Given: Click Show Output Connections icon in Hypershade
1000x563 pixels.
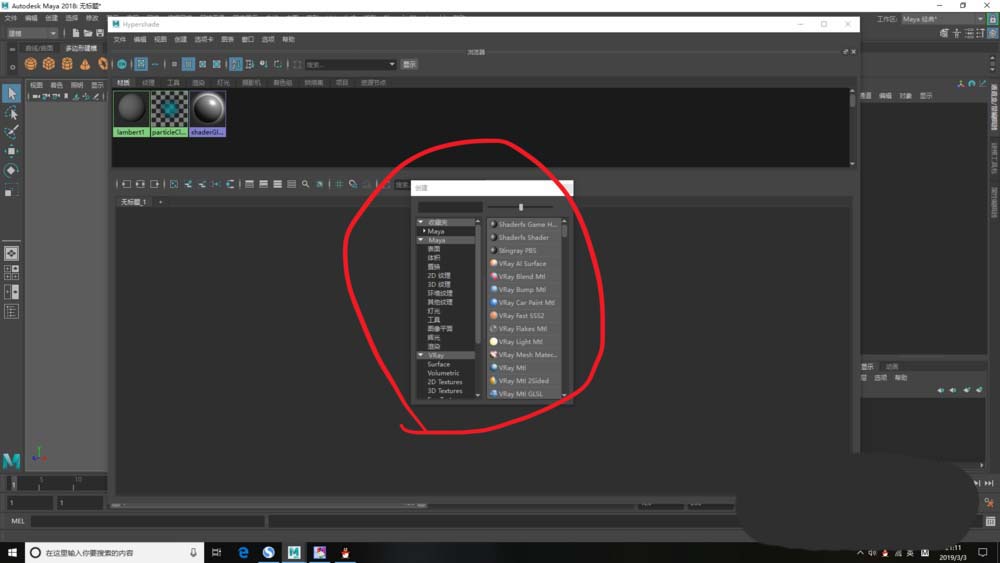Looking at the screenshot, I should [154, 184].
